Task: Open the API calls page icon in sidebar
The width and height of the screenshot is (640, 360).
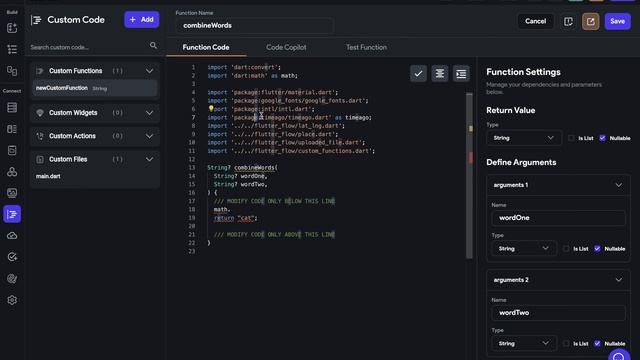Action: click(x=12, y=150)
